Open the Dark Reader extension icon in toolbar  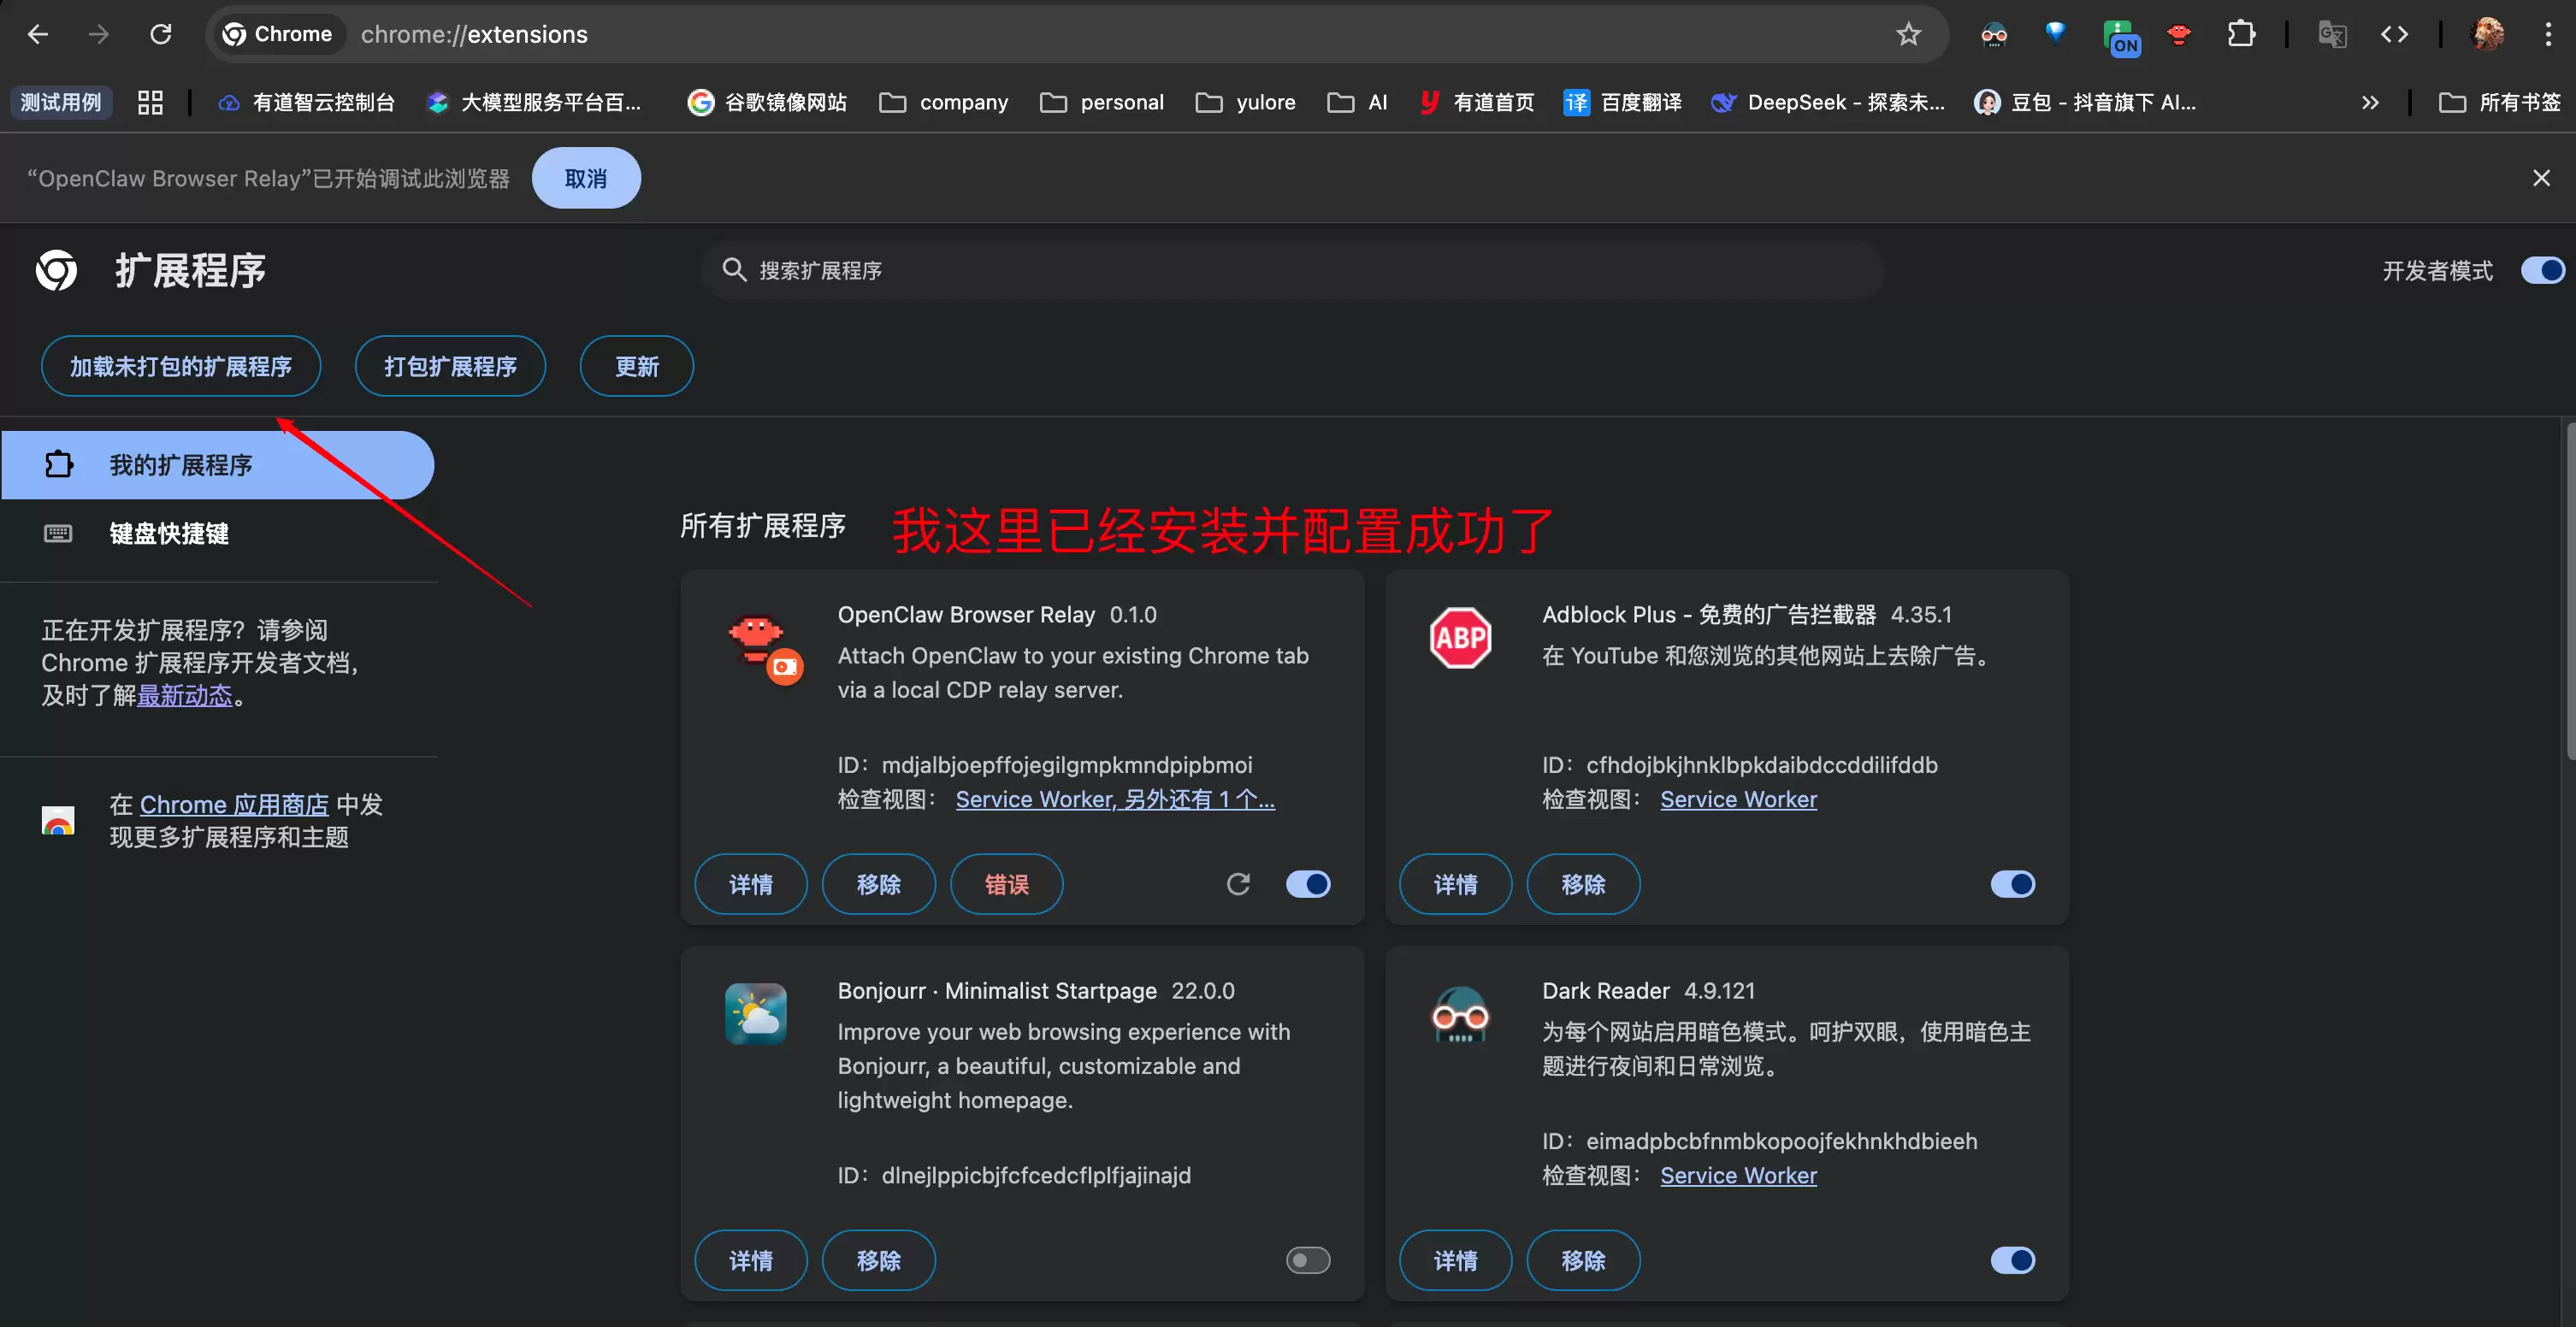1994,33
